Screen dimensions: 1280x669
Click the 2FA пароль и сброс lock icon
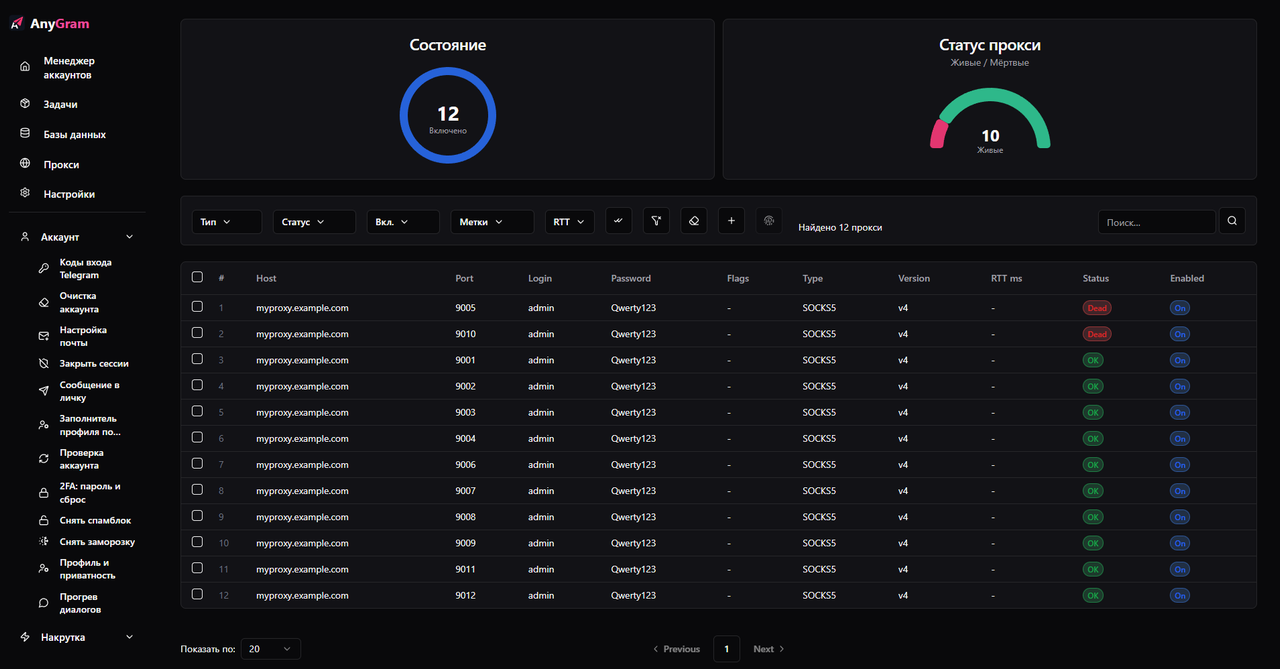click(43, 493)
